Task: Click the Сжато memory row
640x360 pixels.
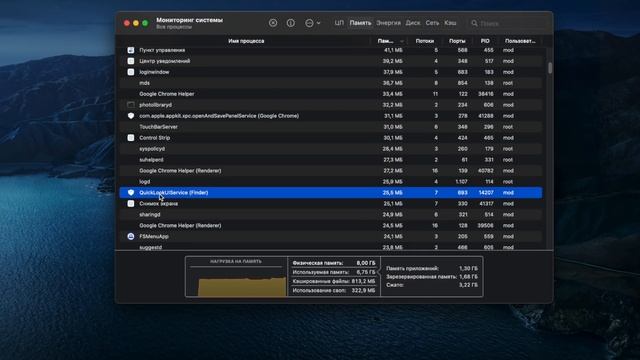Action: coord(432,285)
